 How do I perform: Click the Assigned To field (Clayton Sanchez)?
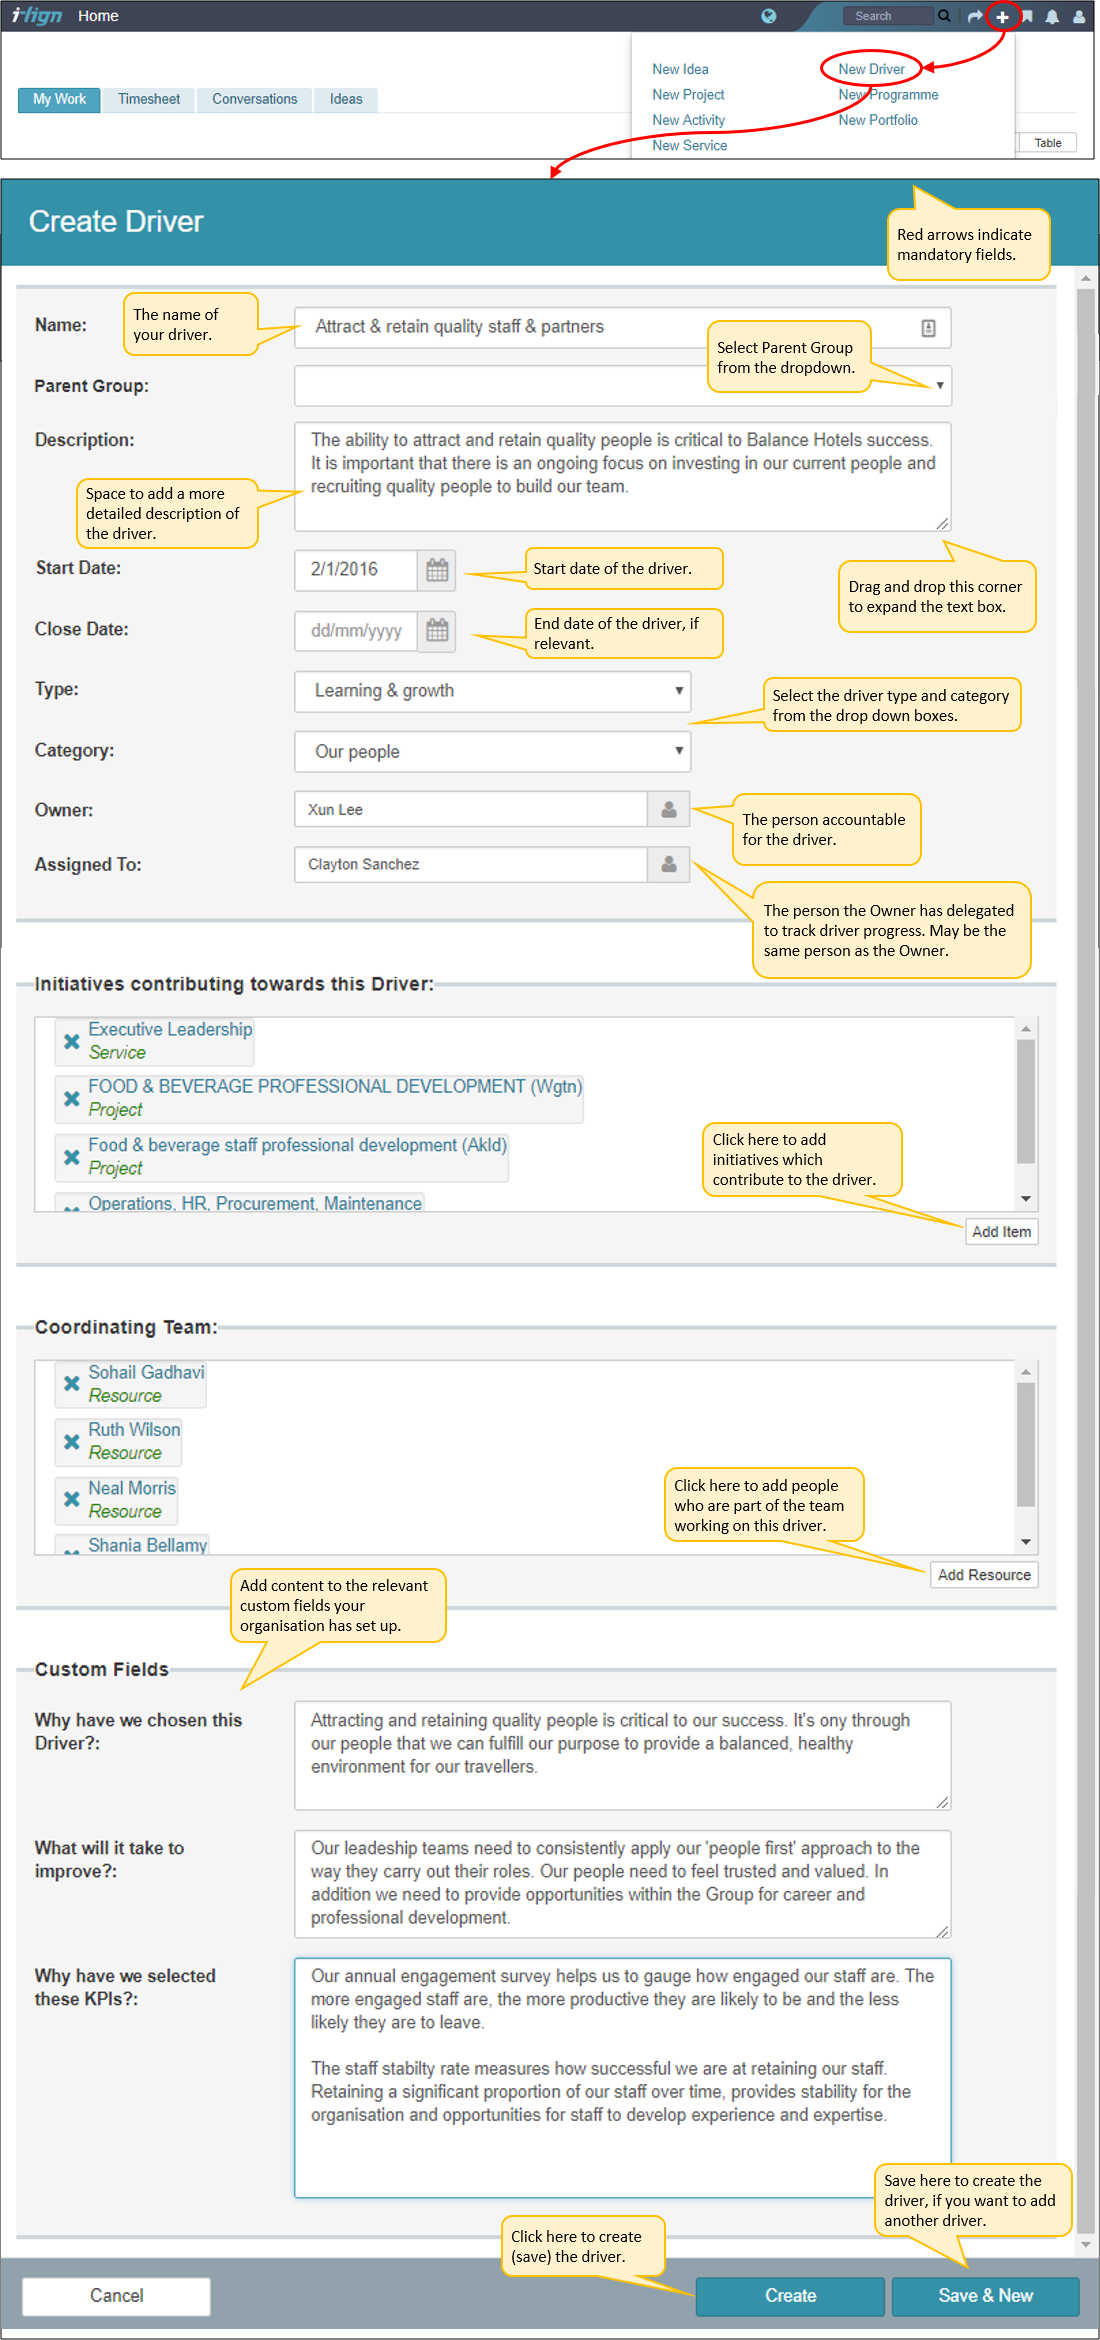pyautogui.click(x=471, y=864)
